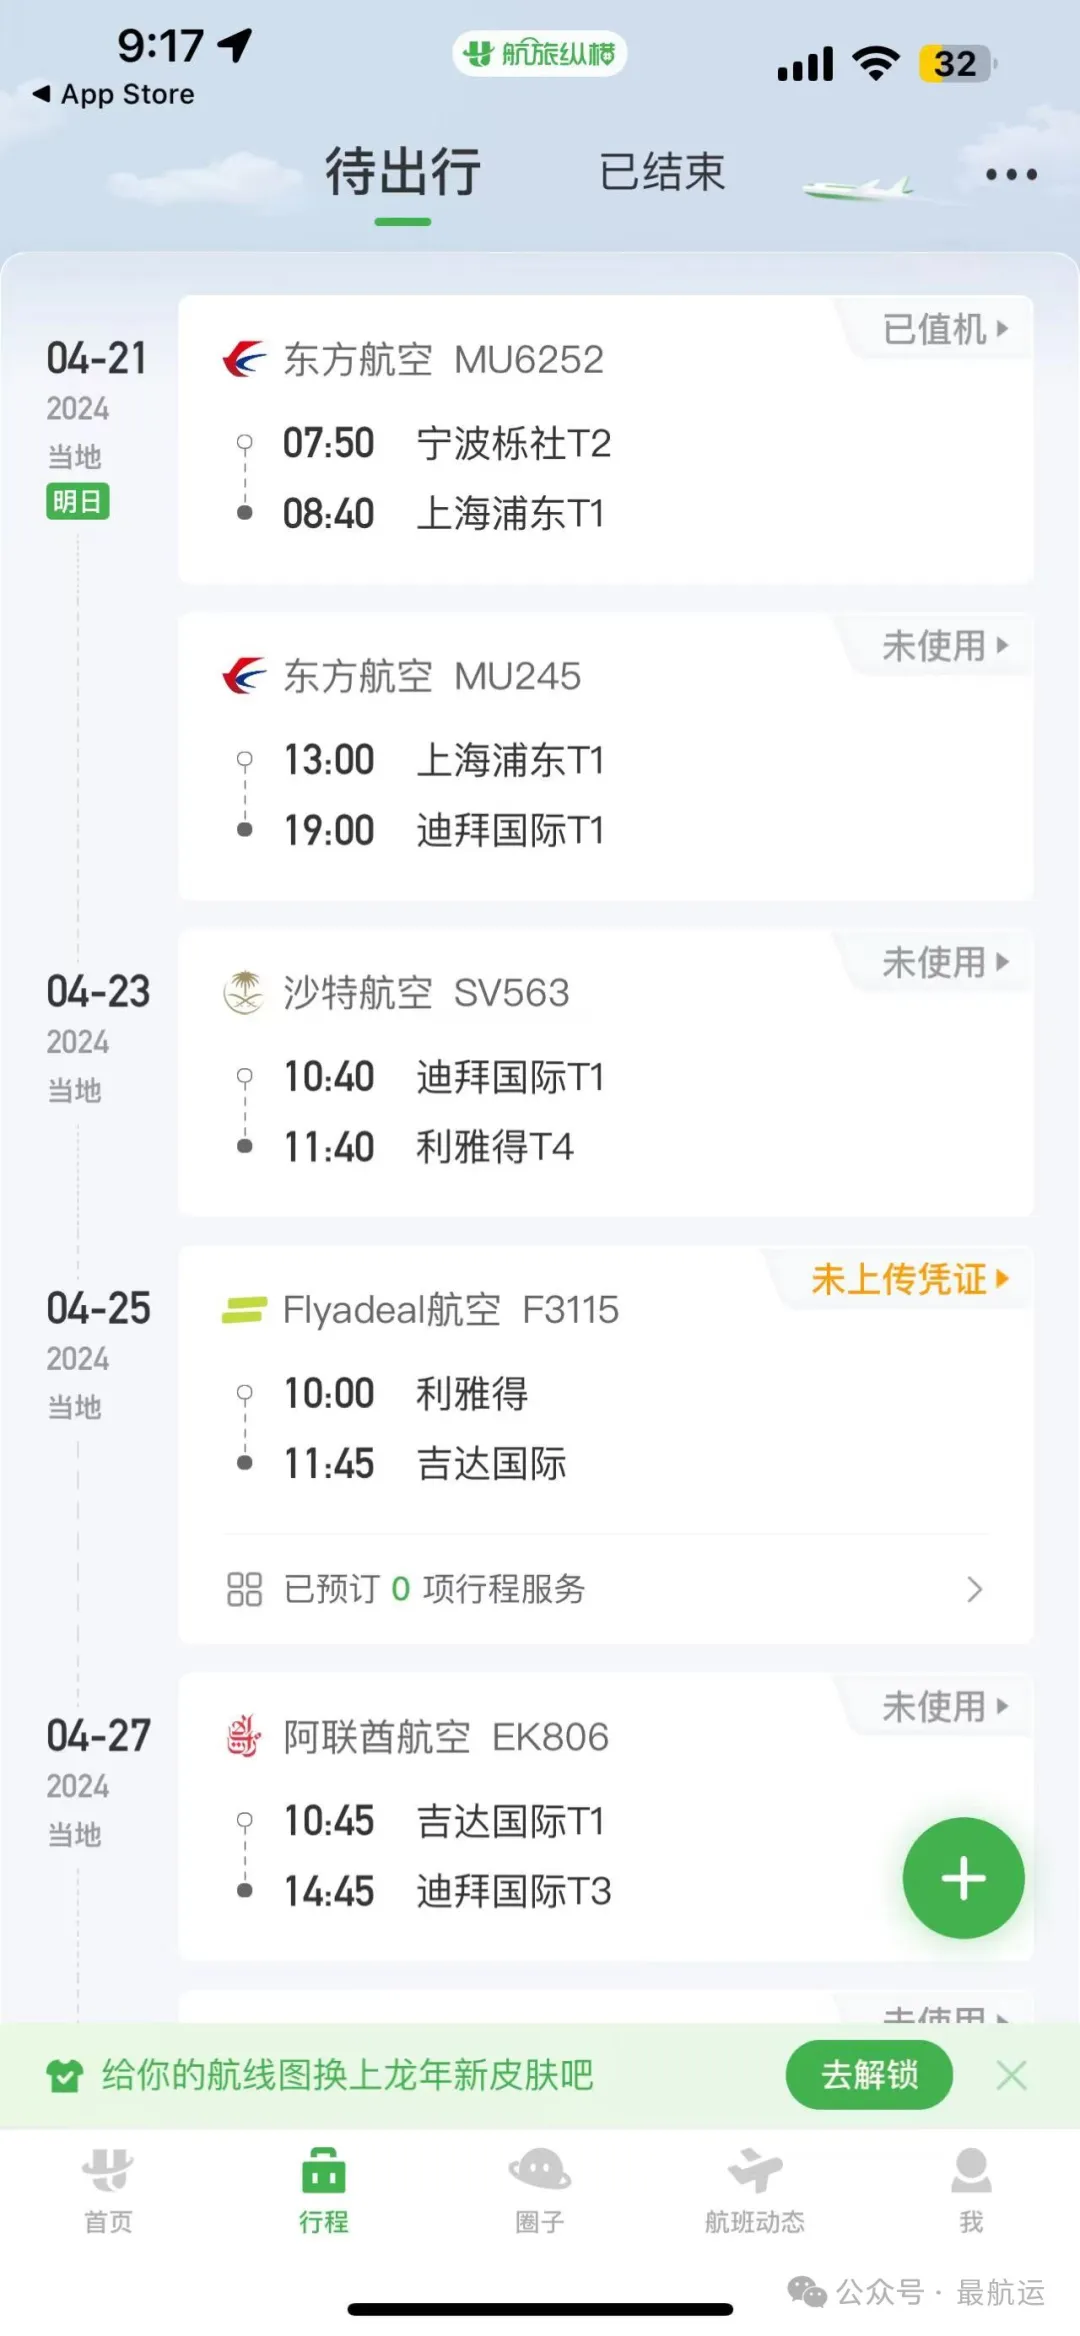Open the 我 profile icon
The image size is (1080, 2336).
971,2169
